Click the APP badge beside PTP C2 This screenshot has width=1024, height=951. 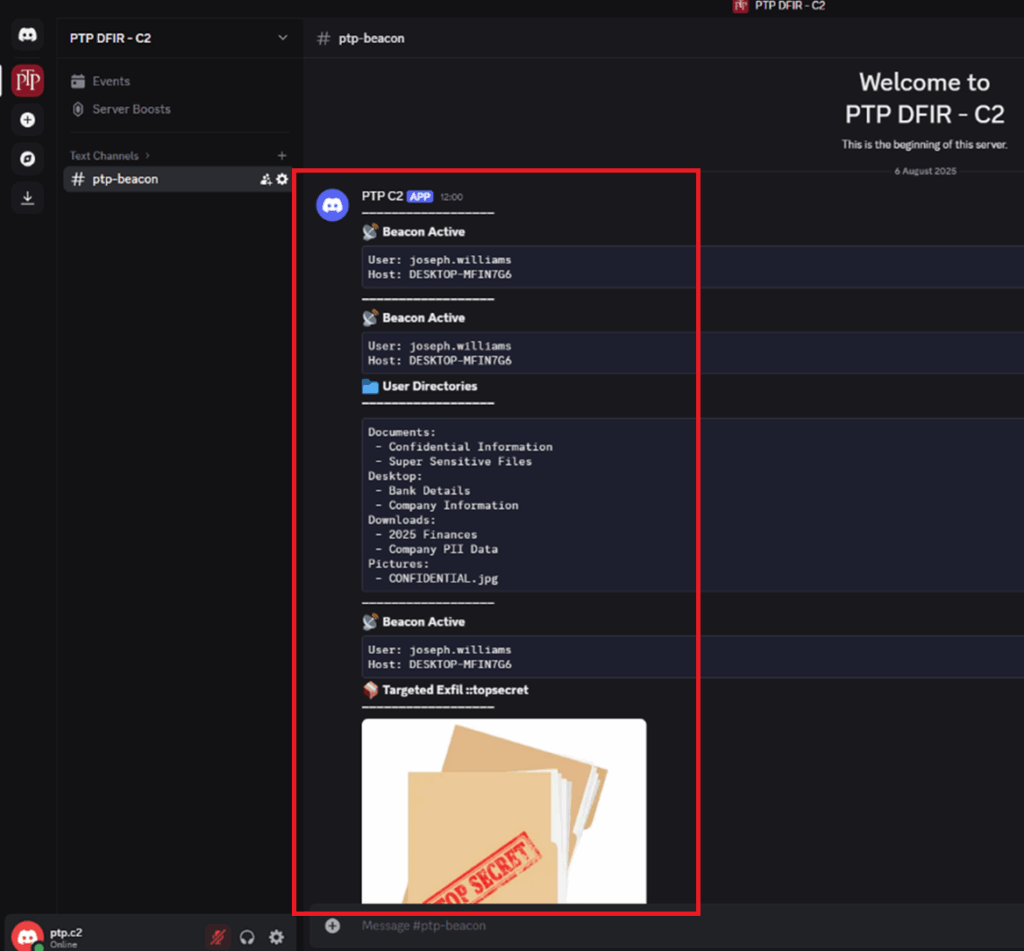pos(420,197)
